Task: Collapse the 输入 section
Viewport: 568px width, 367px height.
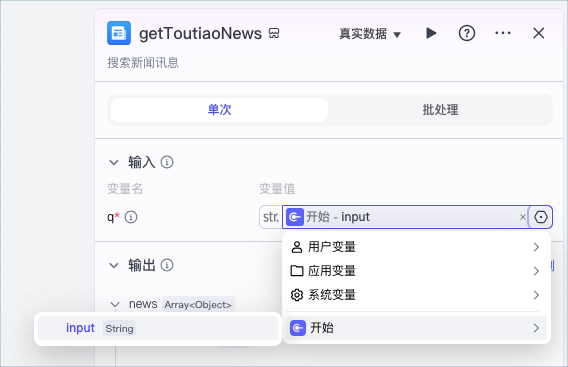Action: point(114,162)
